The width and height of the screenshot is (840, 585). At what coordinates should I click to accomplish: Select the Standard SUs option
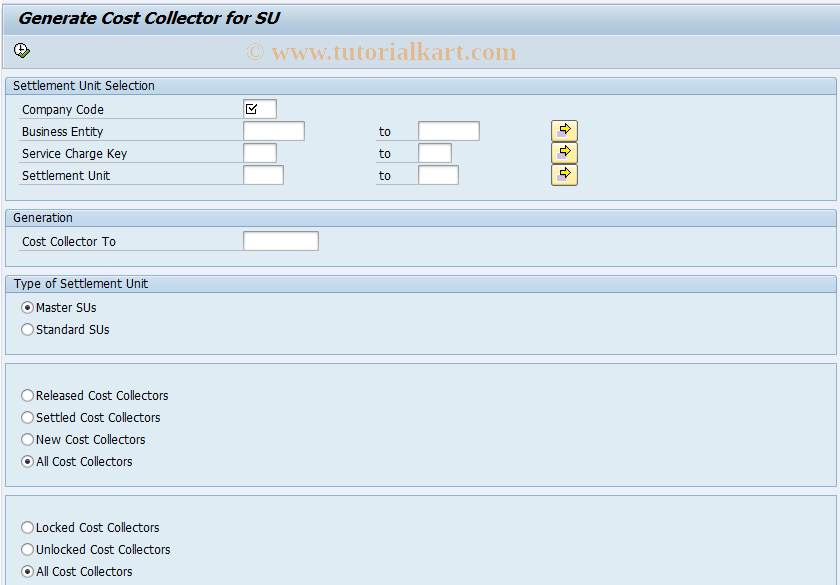coord(27,329)
